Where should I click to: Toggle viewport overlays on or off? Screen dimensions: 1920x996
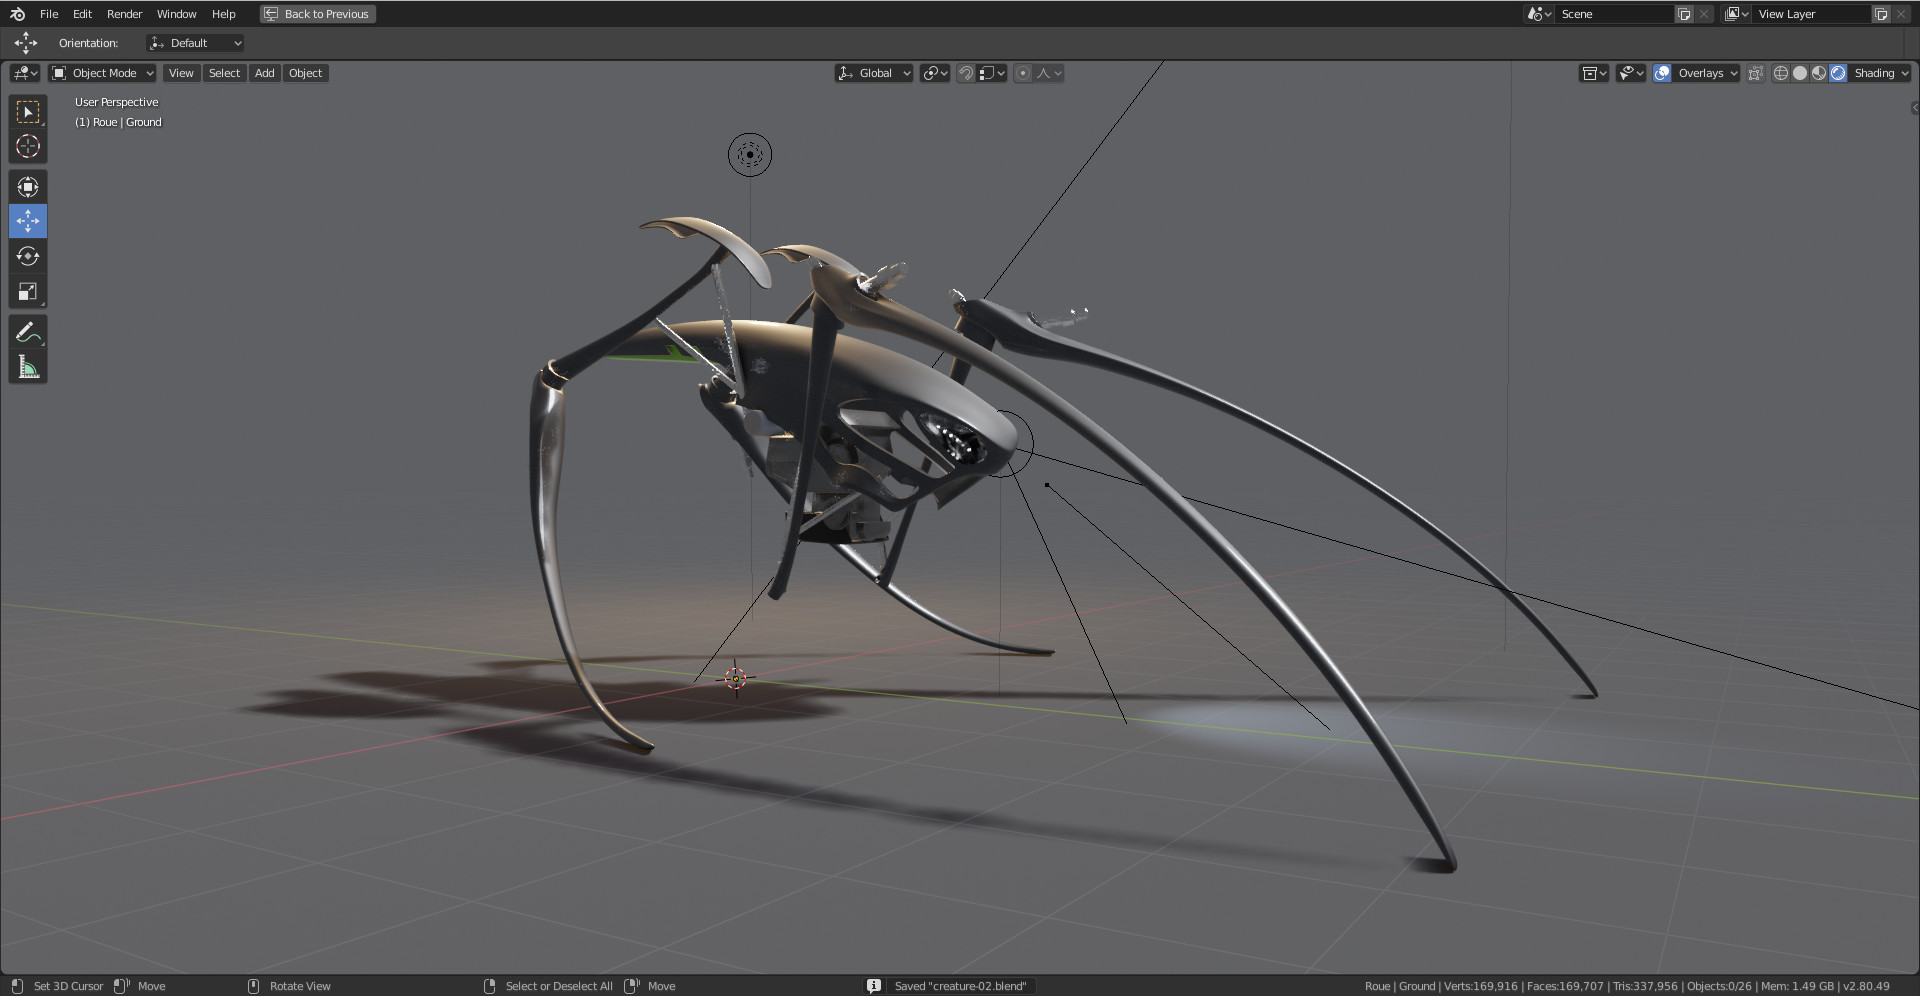pyautogui.click(x=1662, y=73)
